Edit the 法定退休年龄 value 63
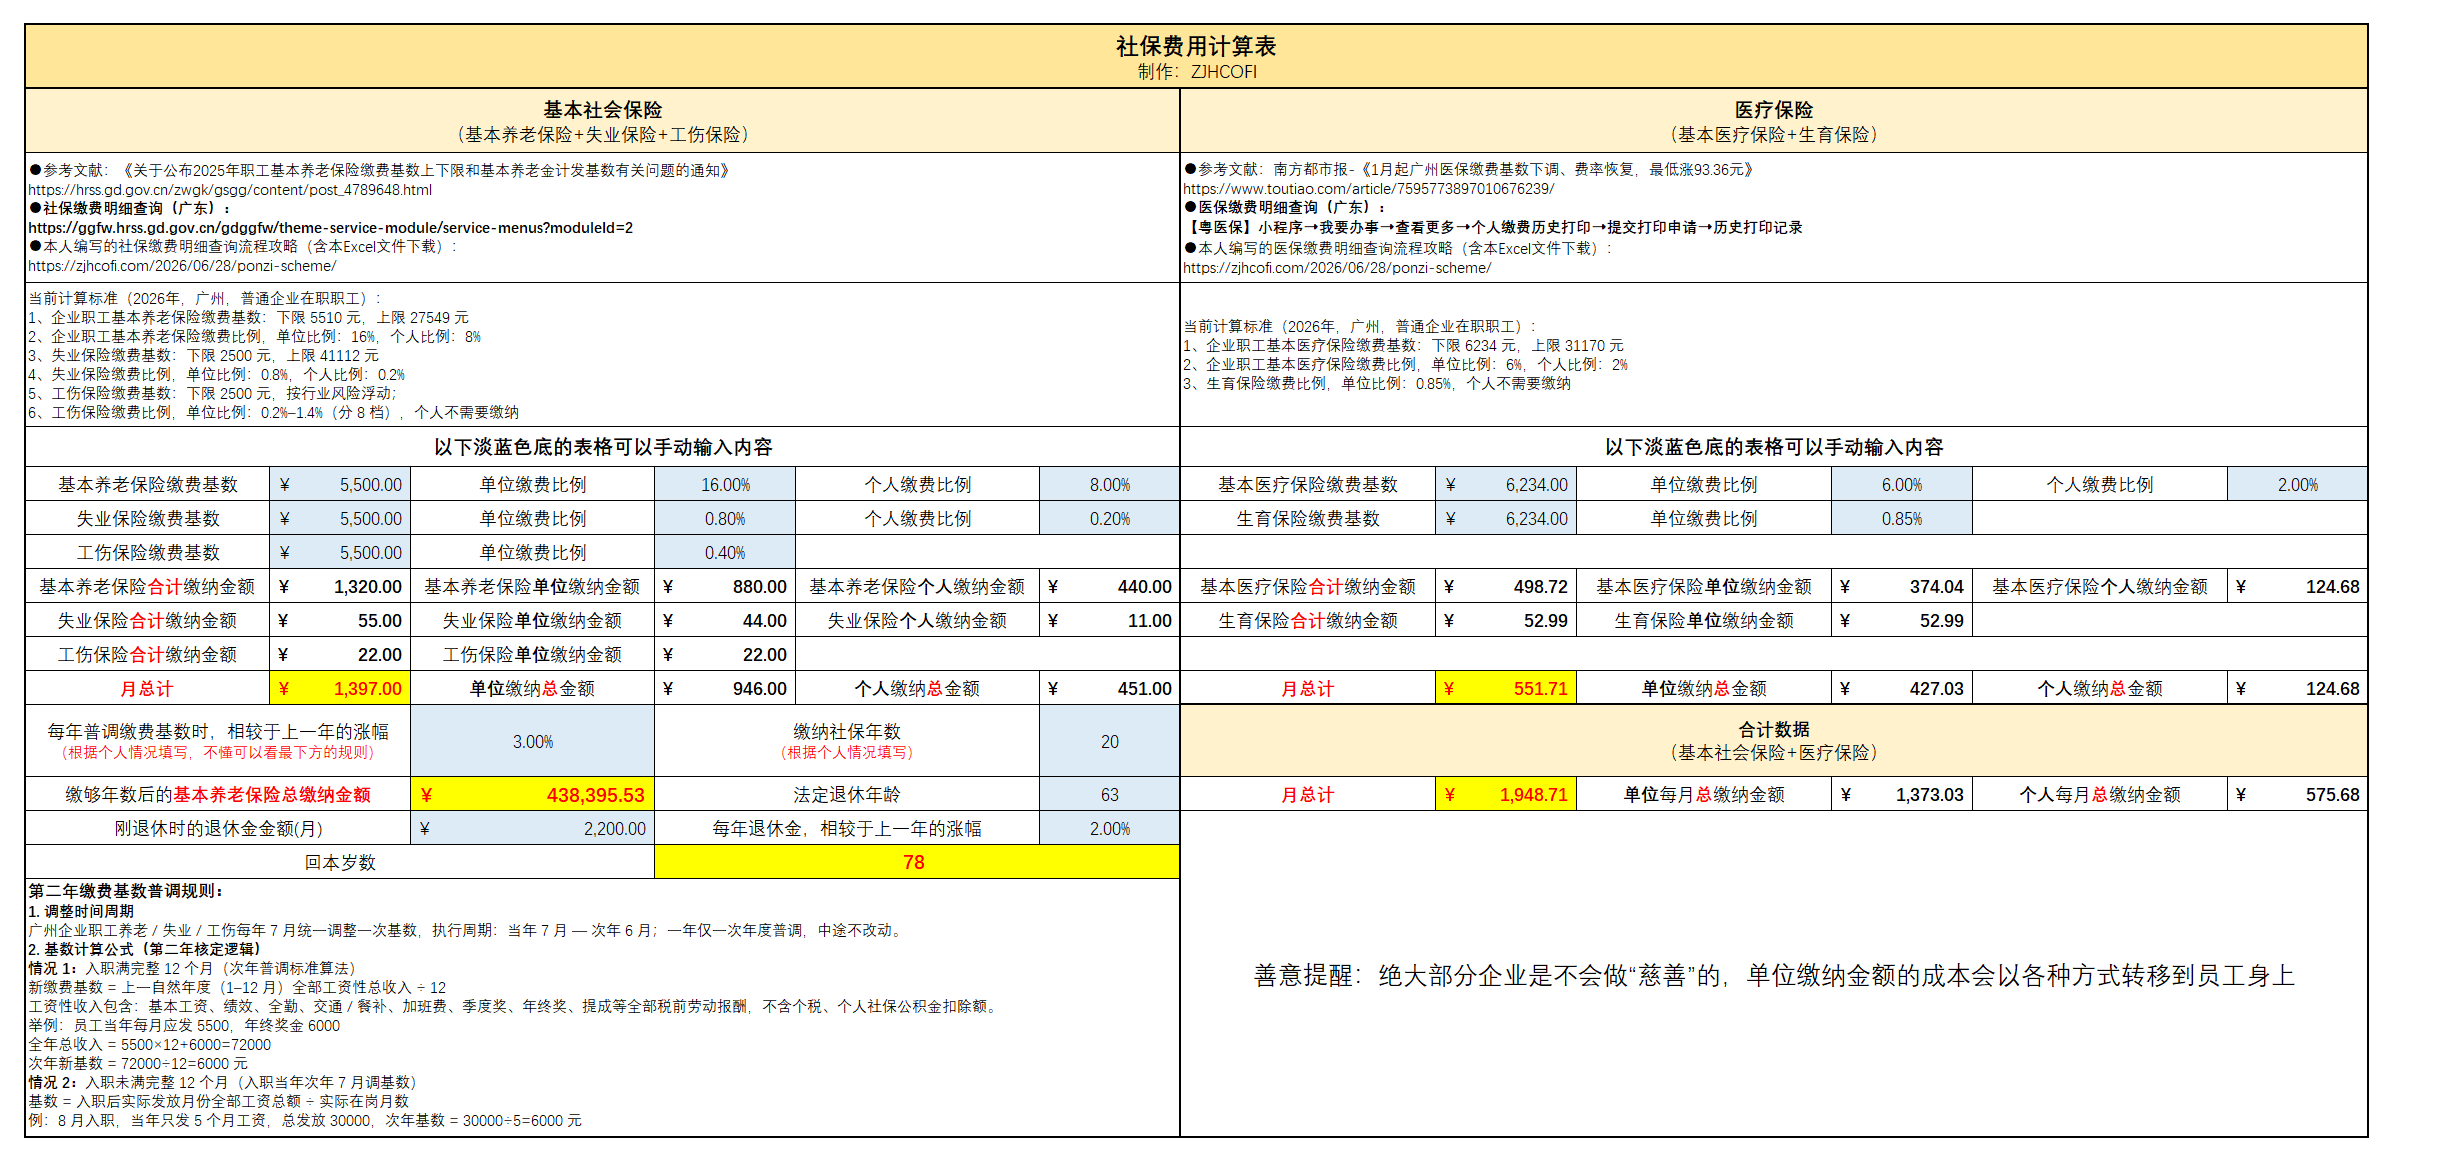This screenshot has width=2449, height=1161. click(1110, 795)
